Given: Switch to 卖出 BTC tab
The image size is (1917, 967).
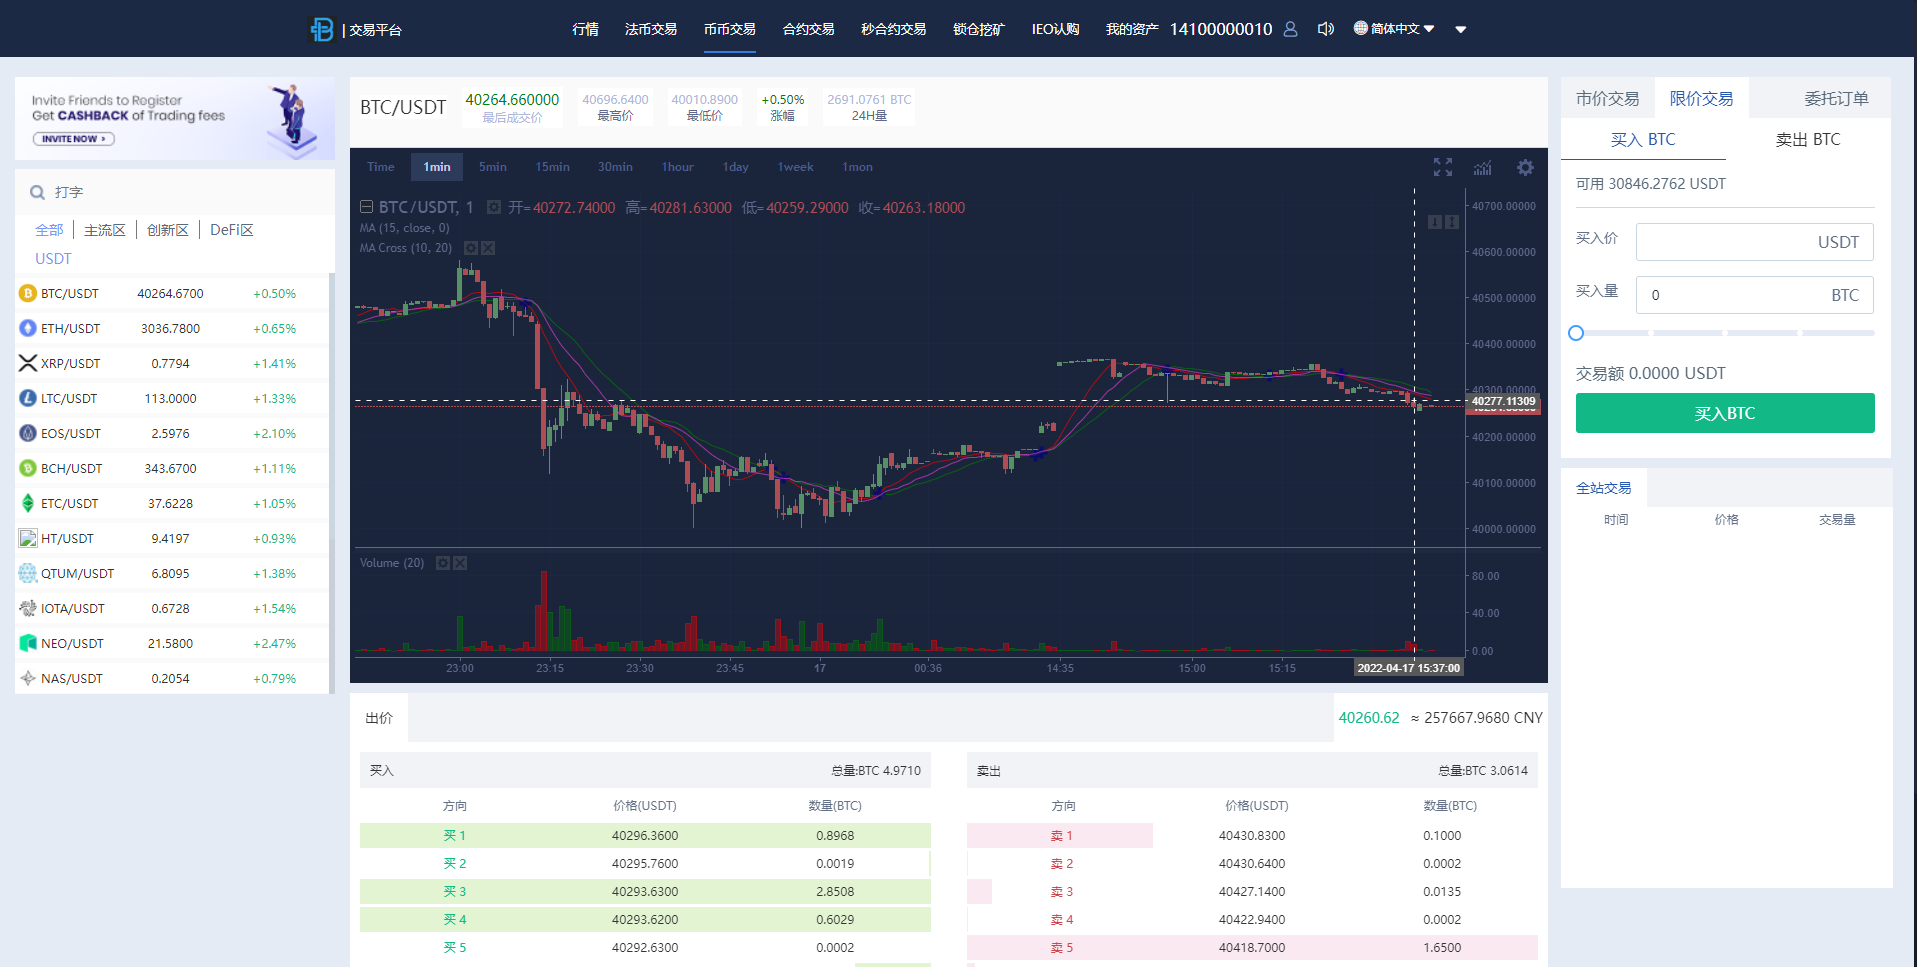Looking at the screenshot, I should [1806, 139].
